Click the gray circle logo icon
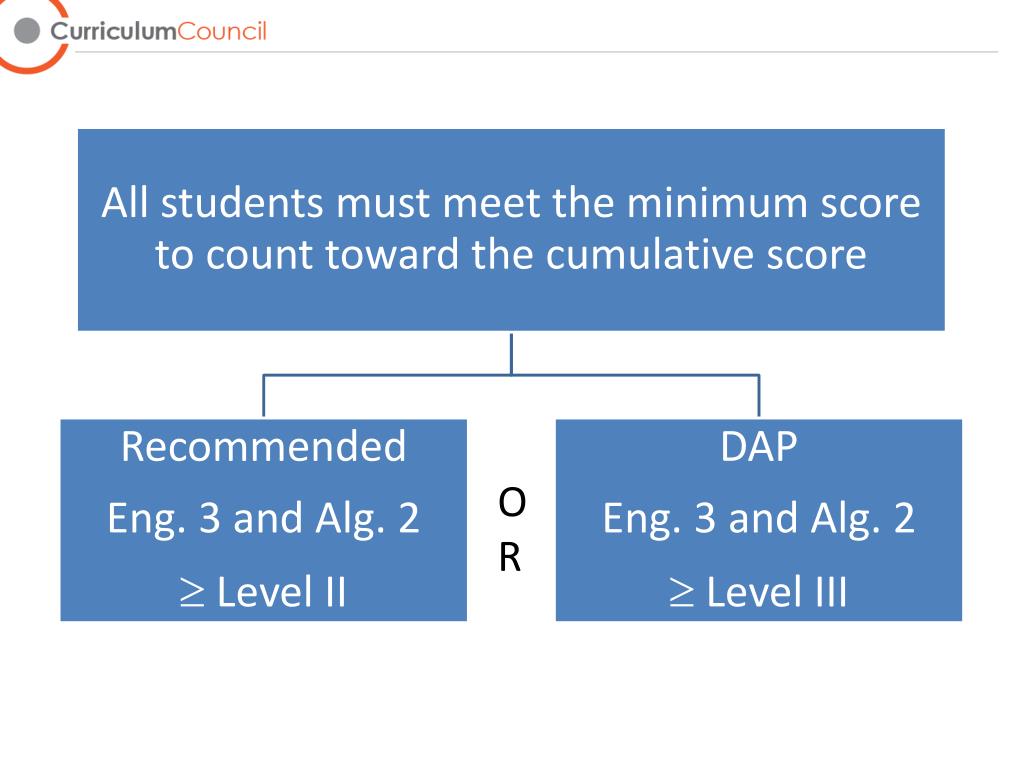Image resolution: width=1024 pixels, height=768 pixels. (x=27, y=31)
